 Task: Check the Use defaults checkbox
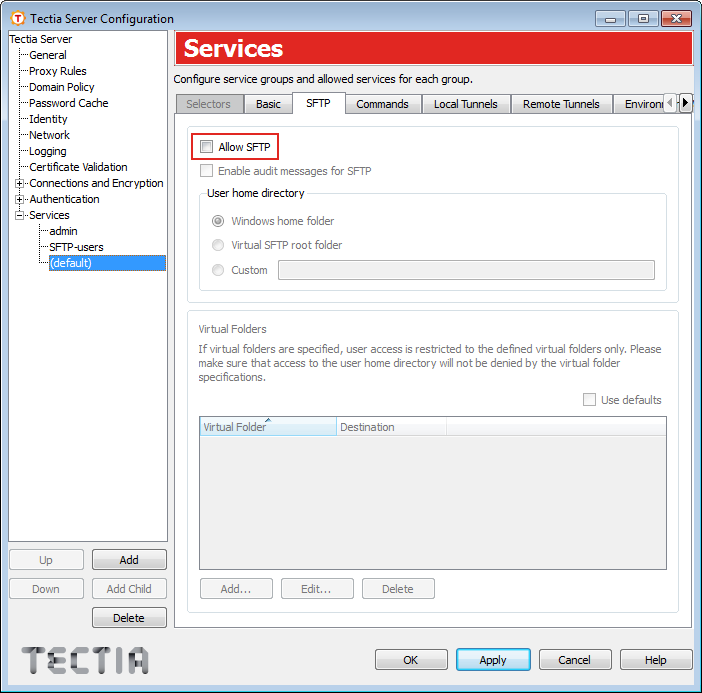pos(589,399)
